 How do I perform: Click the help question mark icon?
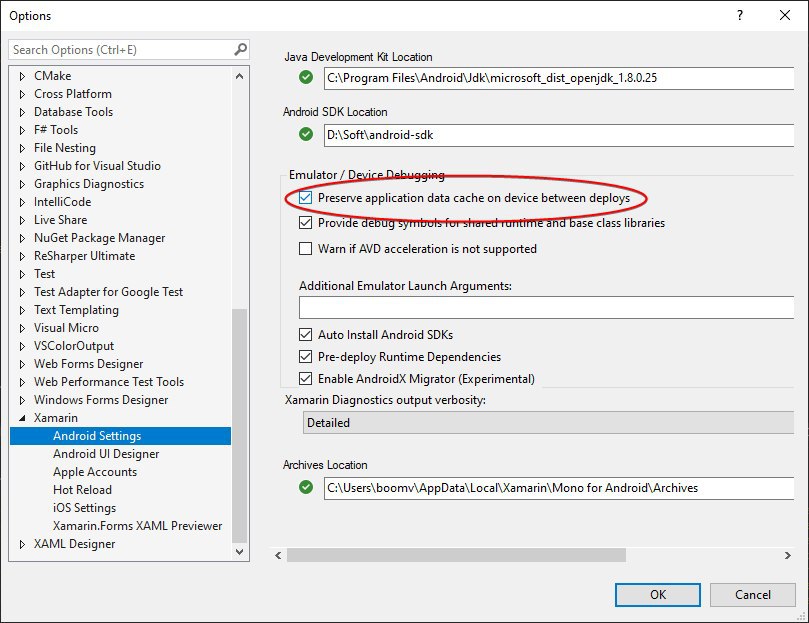(x=740, y=15)
